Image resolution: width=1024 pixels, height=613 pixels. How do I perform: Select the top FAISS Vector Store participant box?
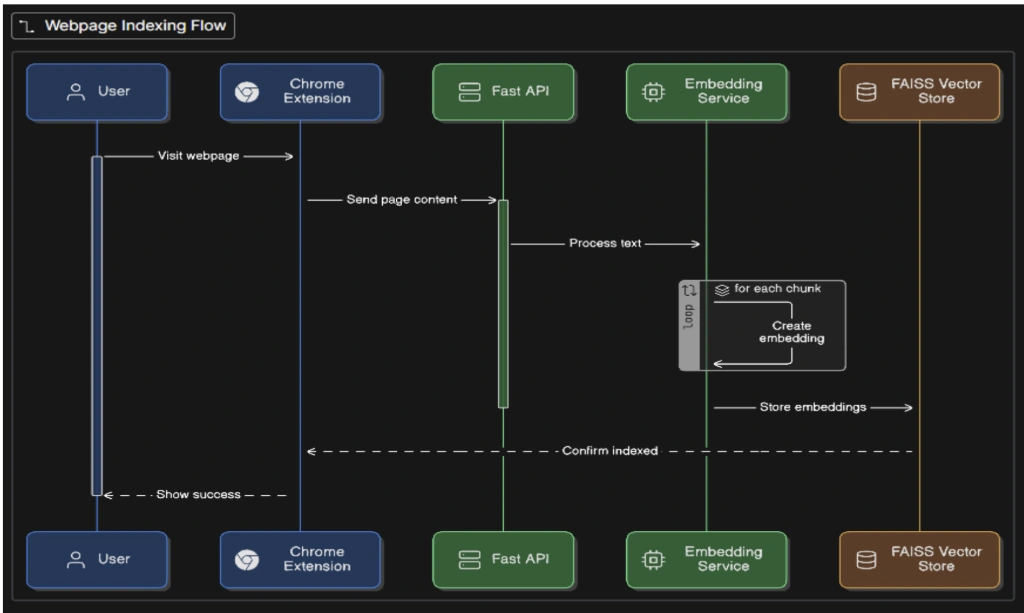(x=920, y=92)
